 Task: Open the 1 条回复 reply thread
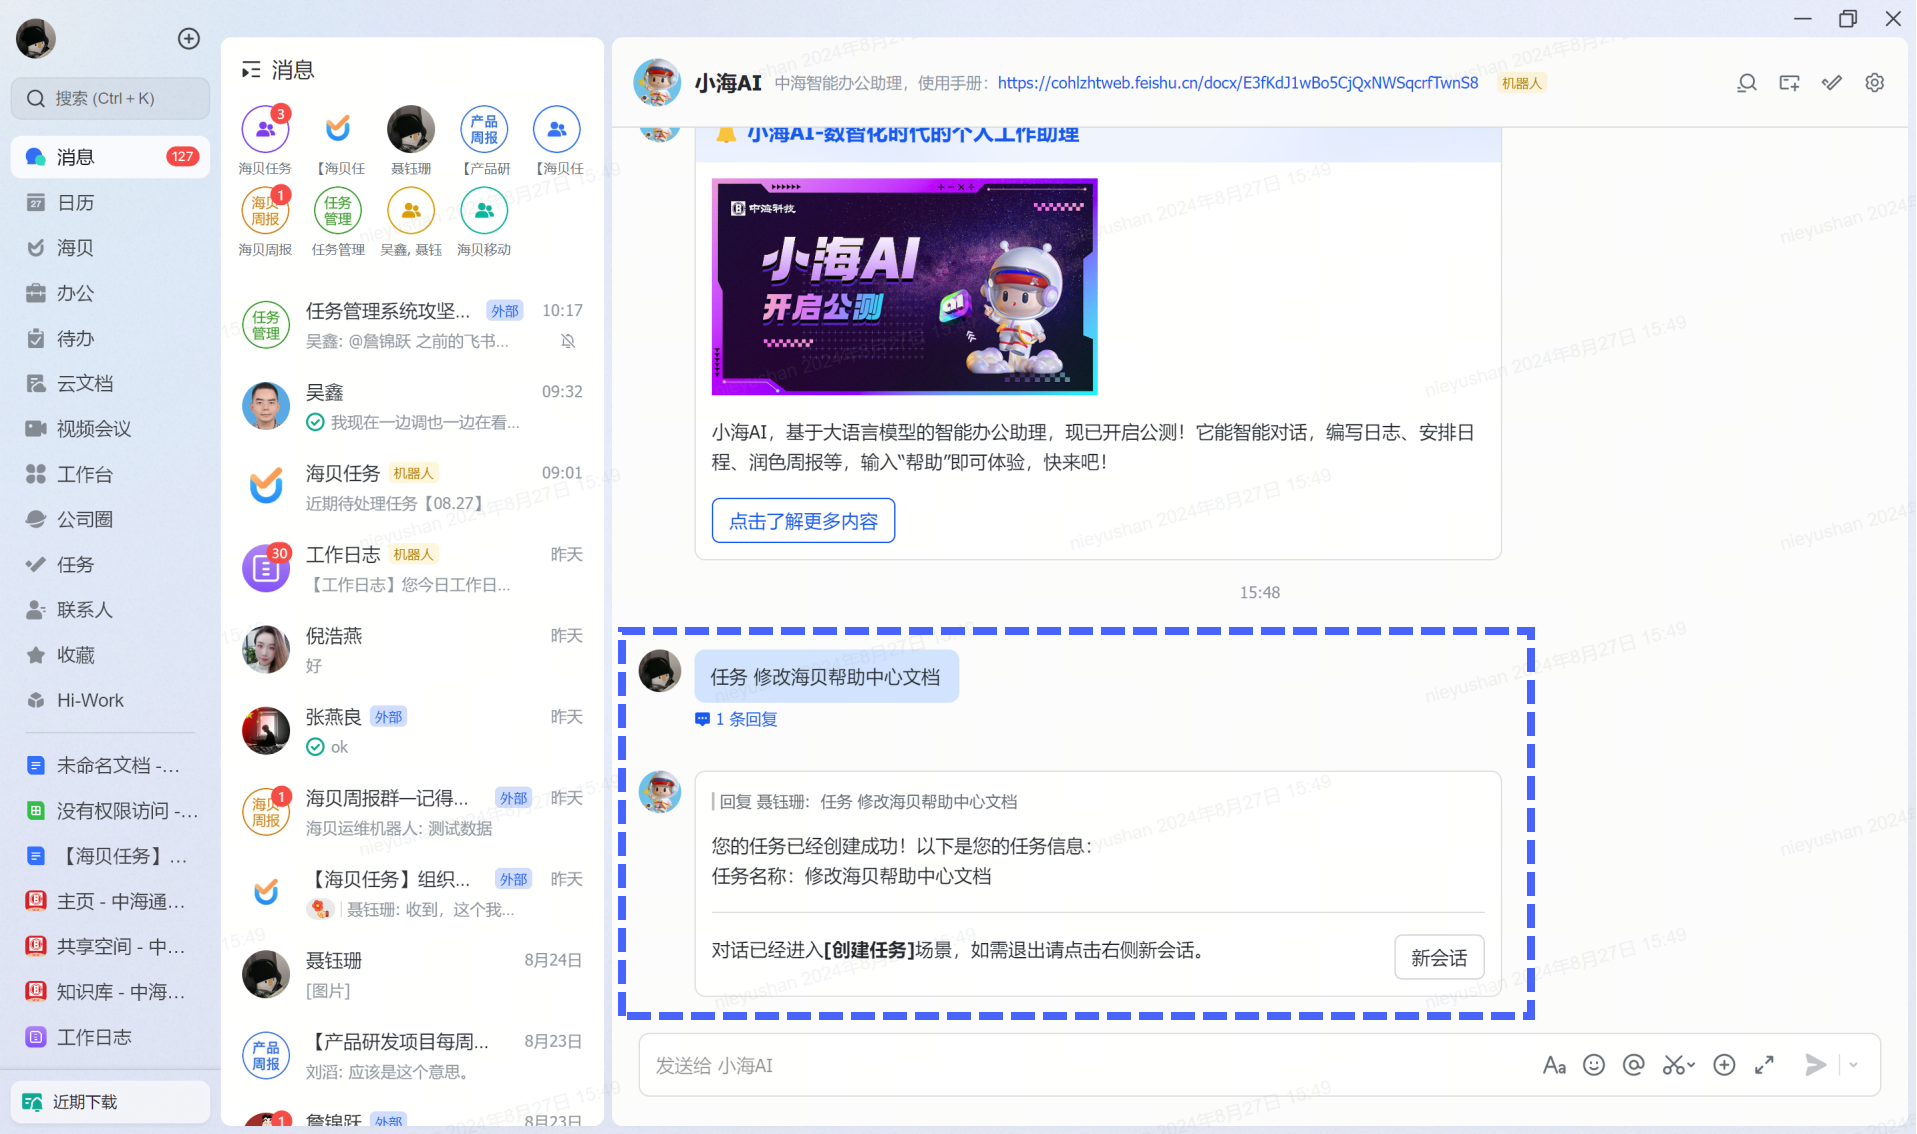[x=737, y=719]
